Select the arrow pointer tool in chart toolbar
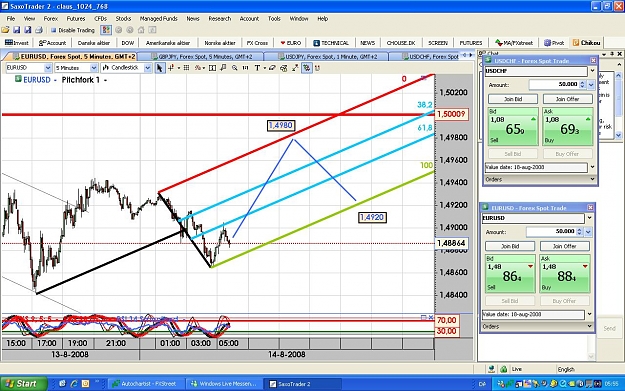The image size is (625, 391). 160,68
